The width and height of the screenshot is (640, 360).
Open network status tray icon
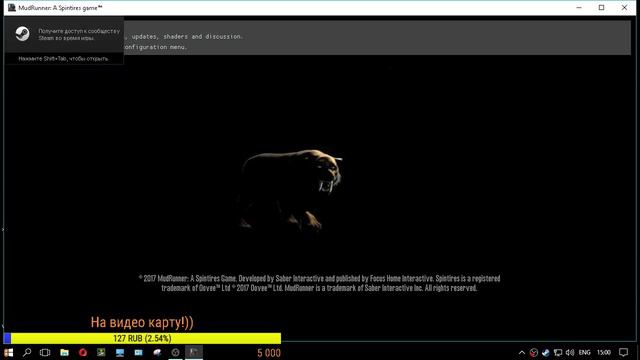click(x=558, y=352)
